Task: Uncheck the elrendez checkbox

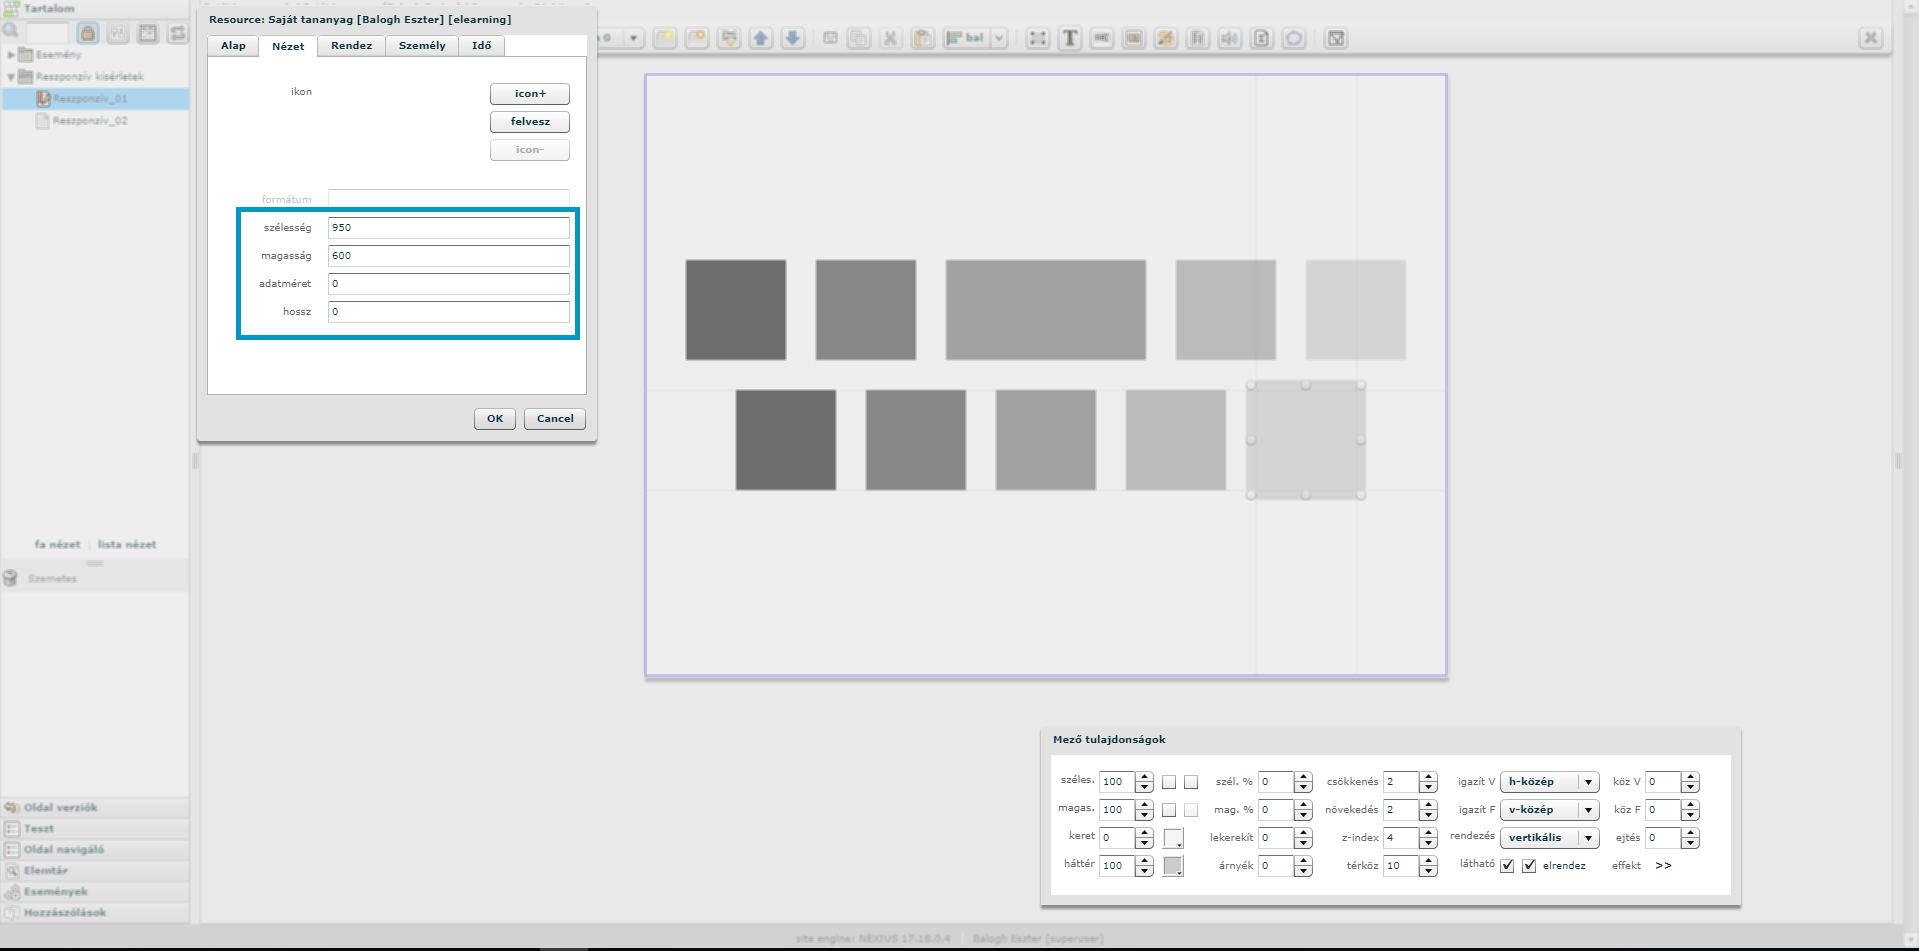Action: click(x=1529, y=866)
